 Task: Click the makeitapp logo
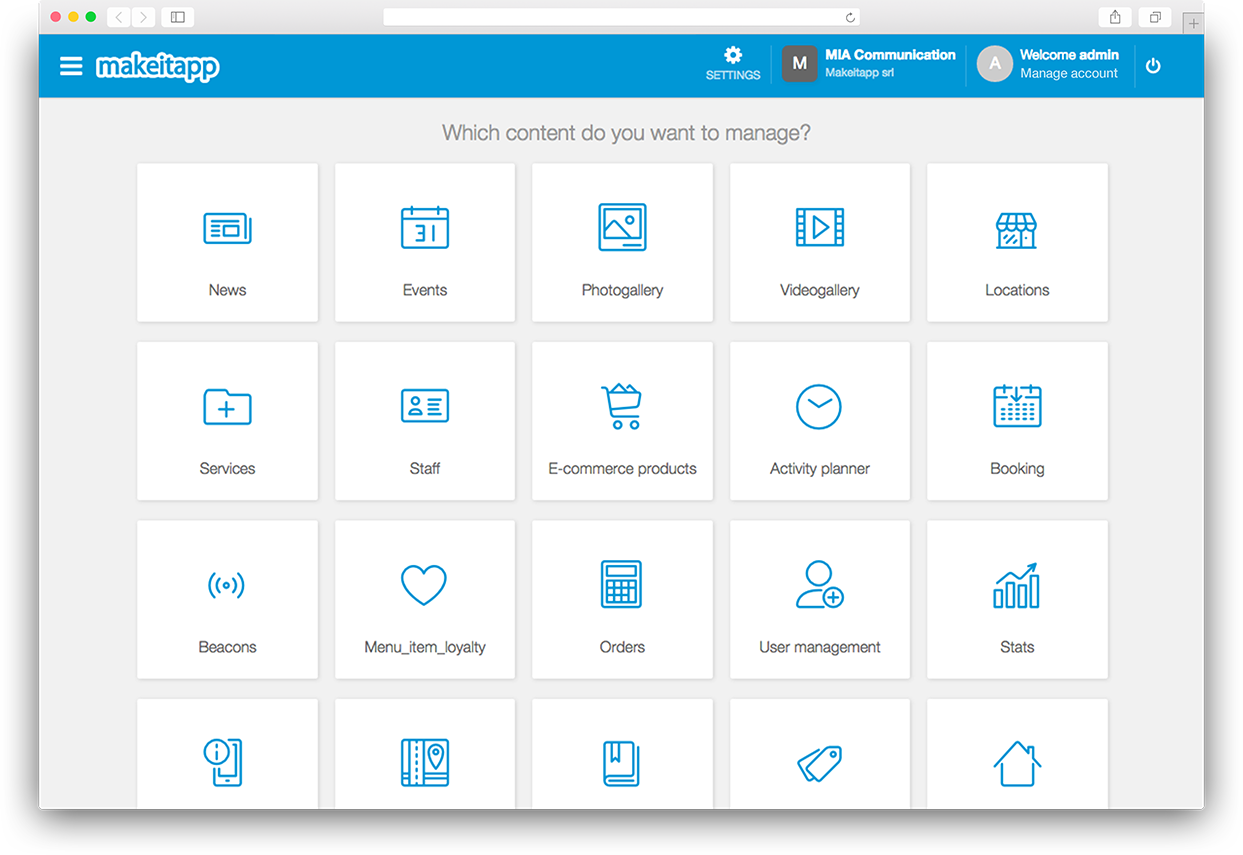pos(158,67)
